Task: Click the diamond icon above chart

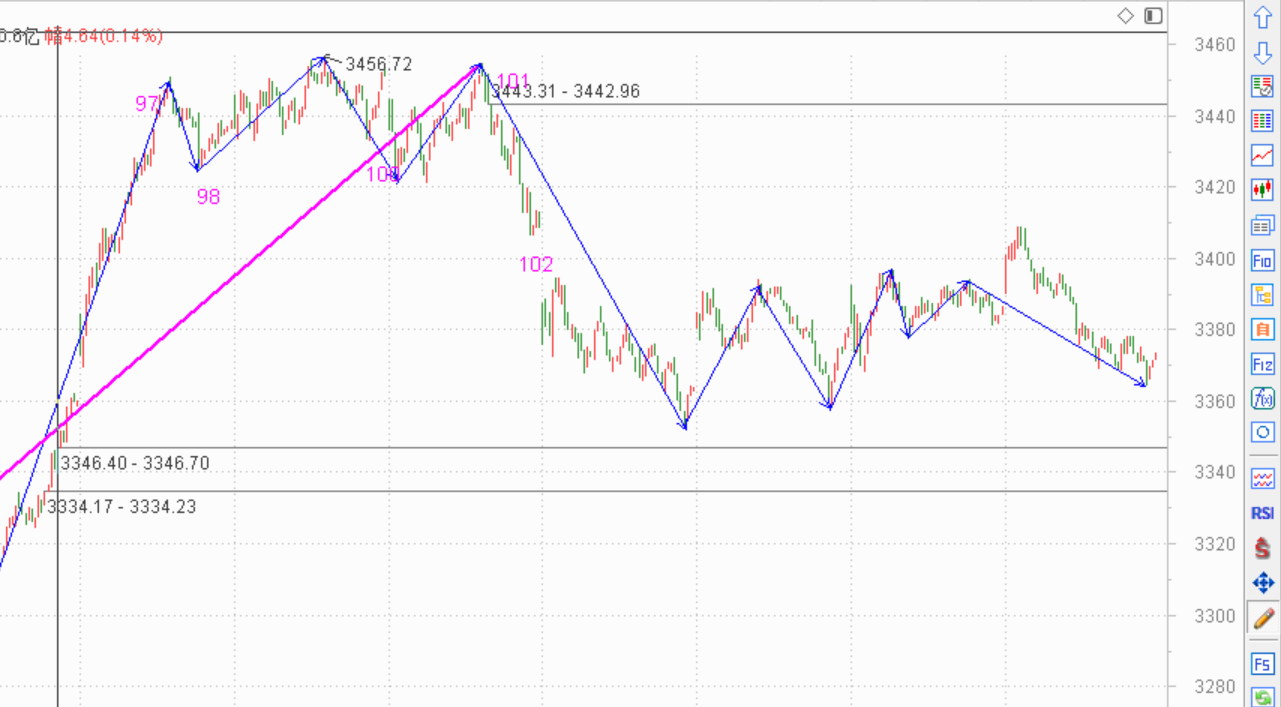Action: 1125,16
